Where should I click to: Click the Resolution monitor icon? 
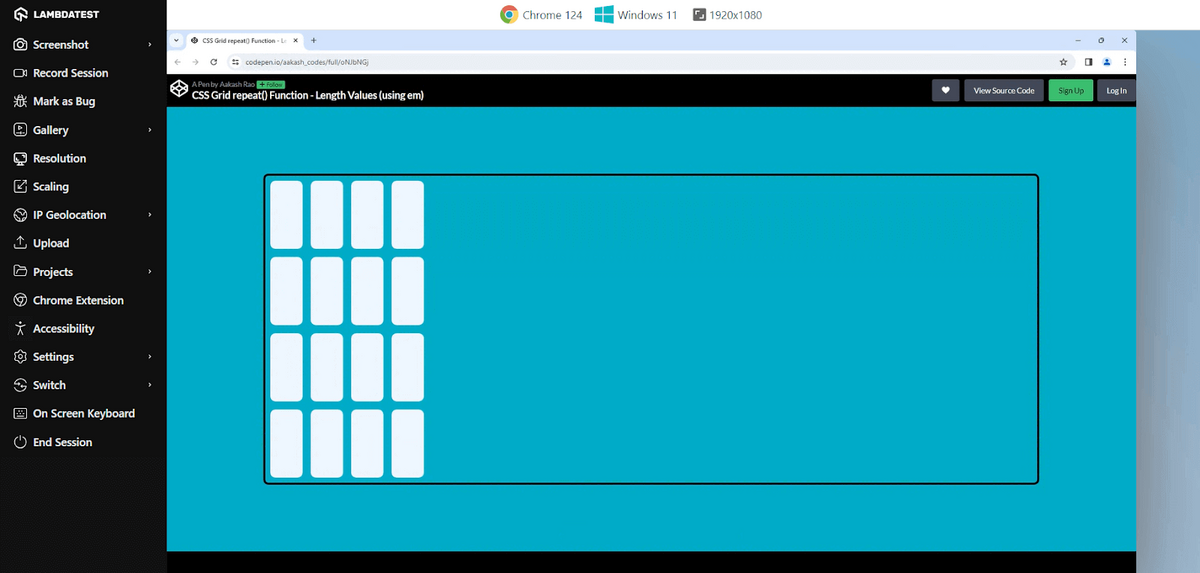click(x=20, y=158)
